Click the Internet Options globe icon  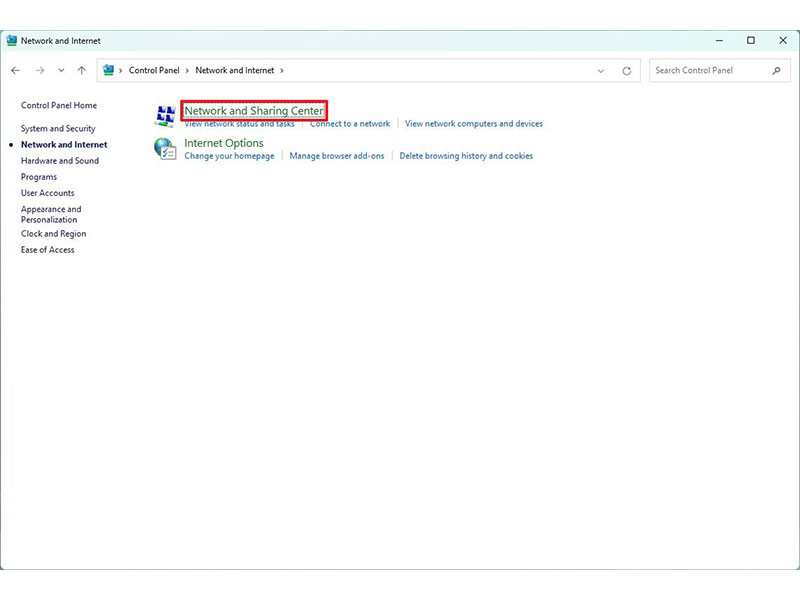point(165,148)
